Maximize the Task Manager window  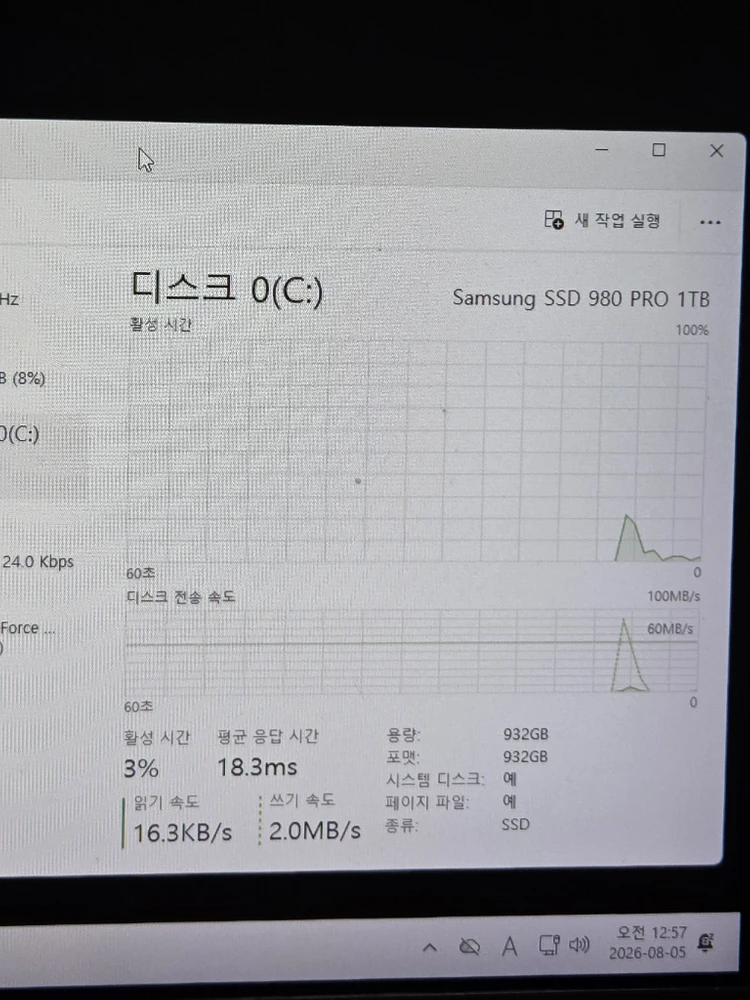[659, 150]
